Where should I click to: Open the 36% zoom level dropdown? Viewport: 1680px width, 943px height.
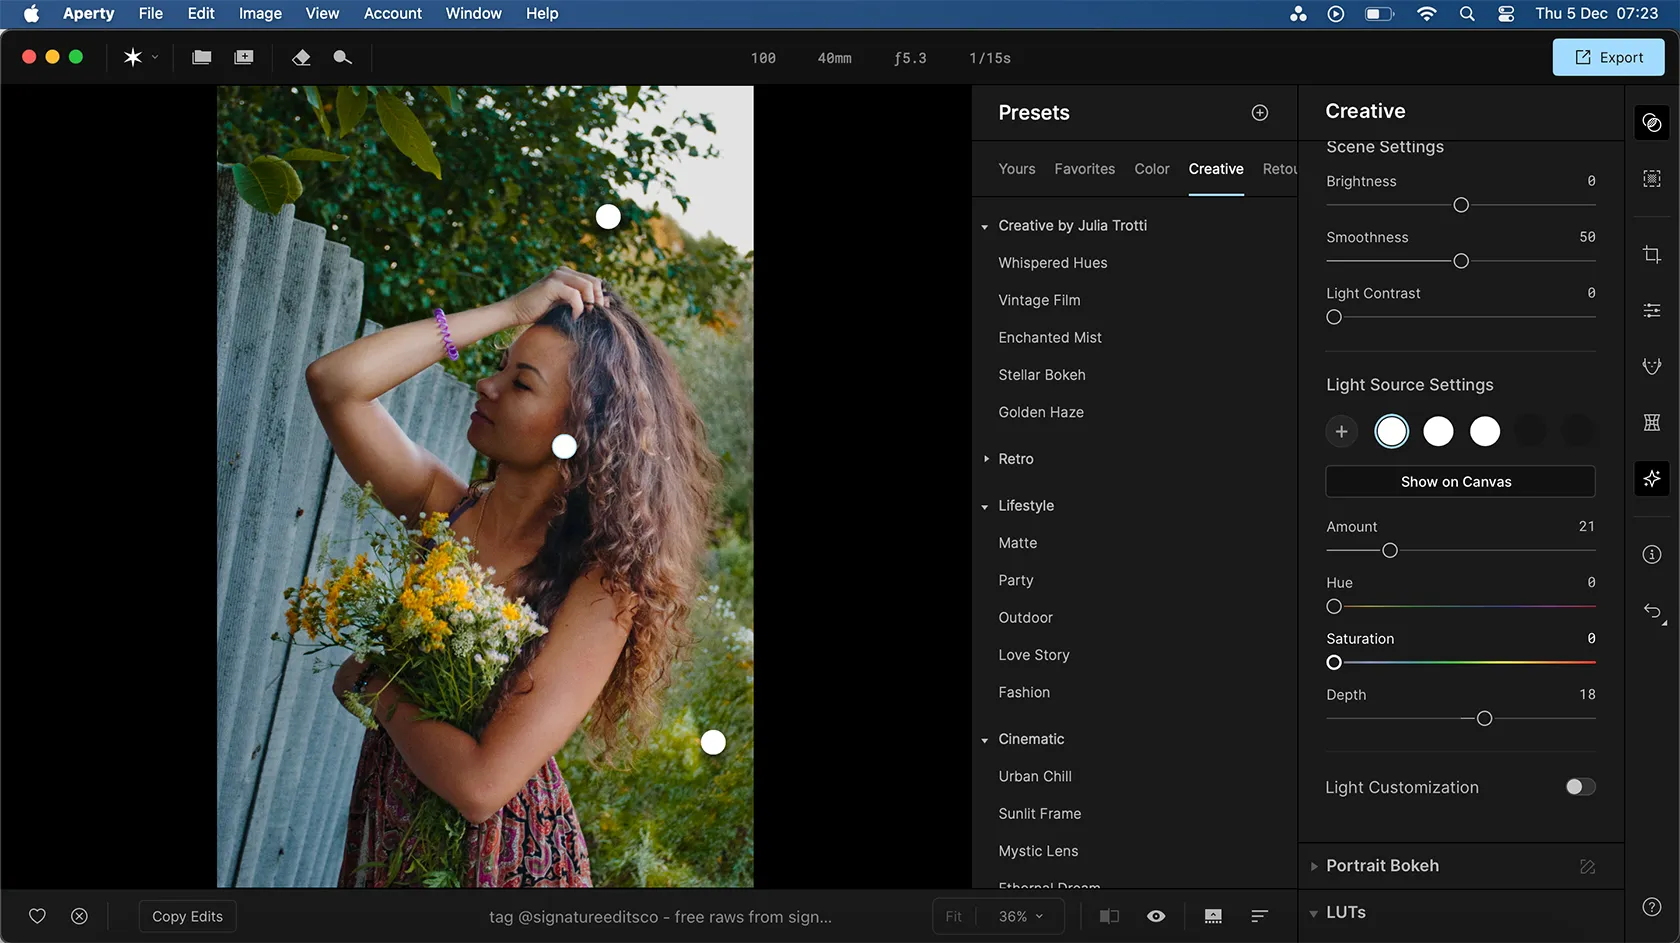point(1021,916)
